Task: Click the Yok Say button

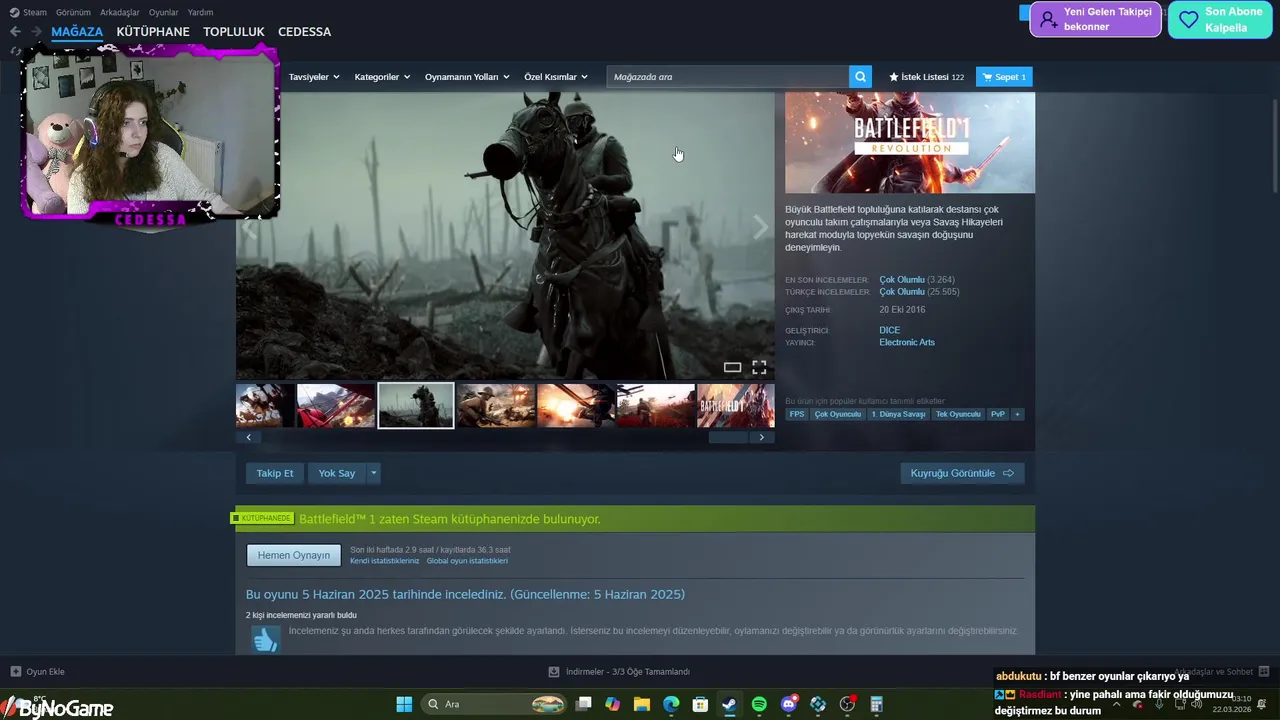Action: [337, 473]
